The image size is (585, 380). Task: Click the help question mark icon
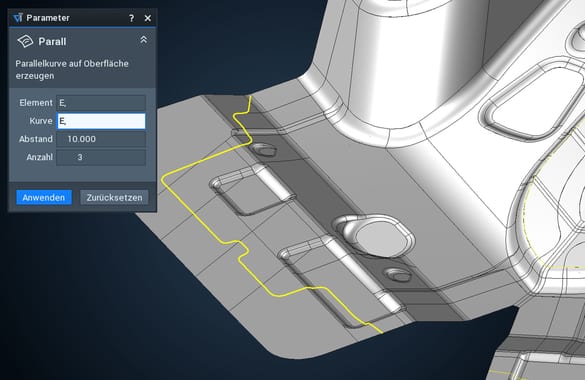click(131, 18)
